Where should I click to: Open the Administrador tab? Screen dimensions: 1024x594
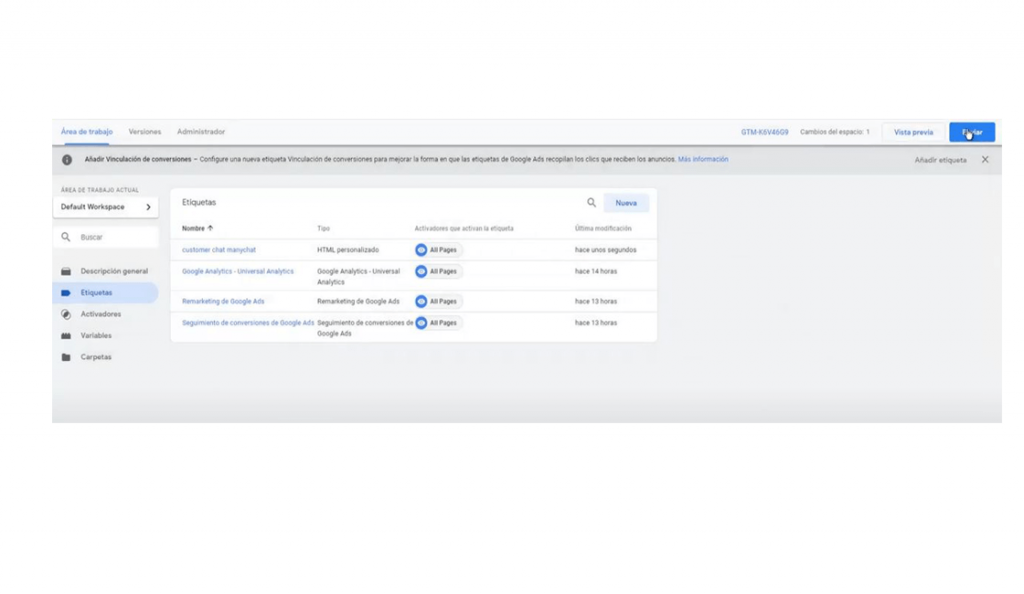[x=200, y=131]
